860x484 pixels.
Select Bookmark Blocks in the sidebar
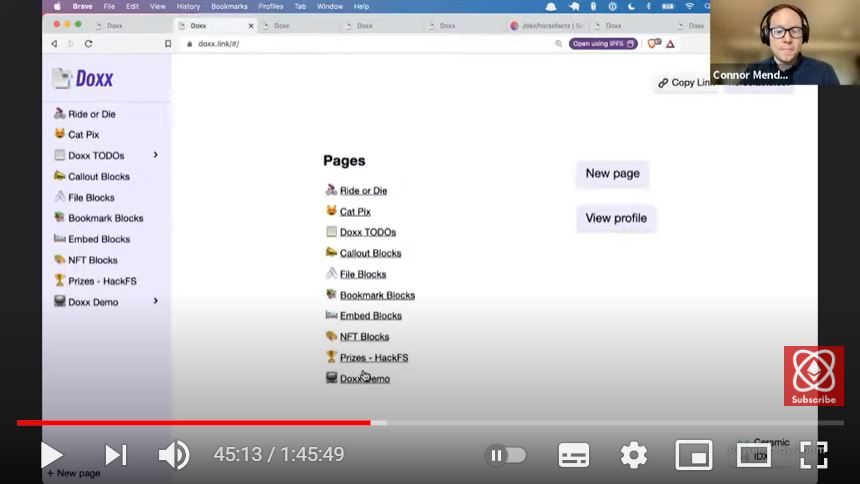105,218
